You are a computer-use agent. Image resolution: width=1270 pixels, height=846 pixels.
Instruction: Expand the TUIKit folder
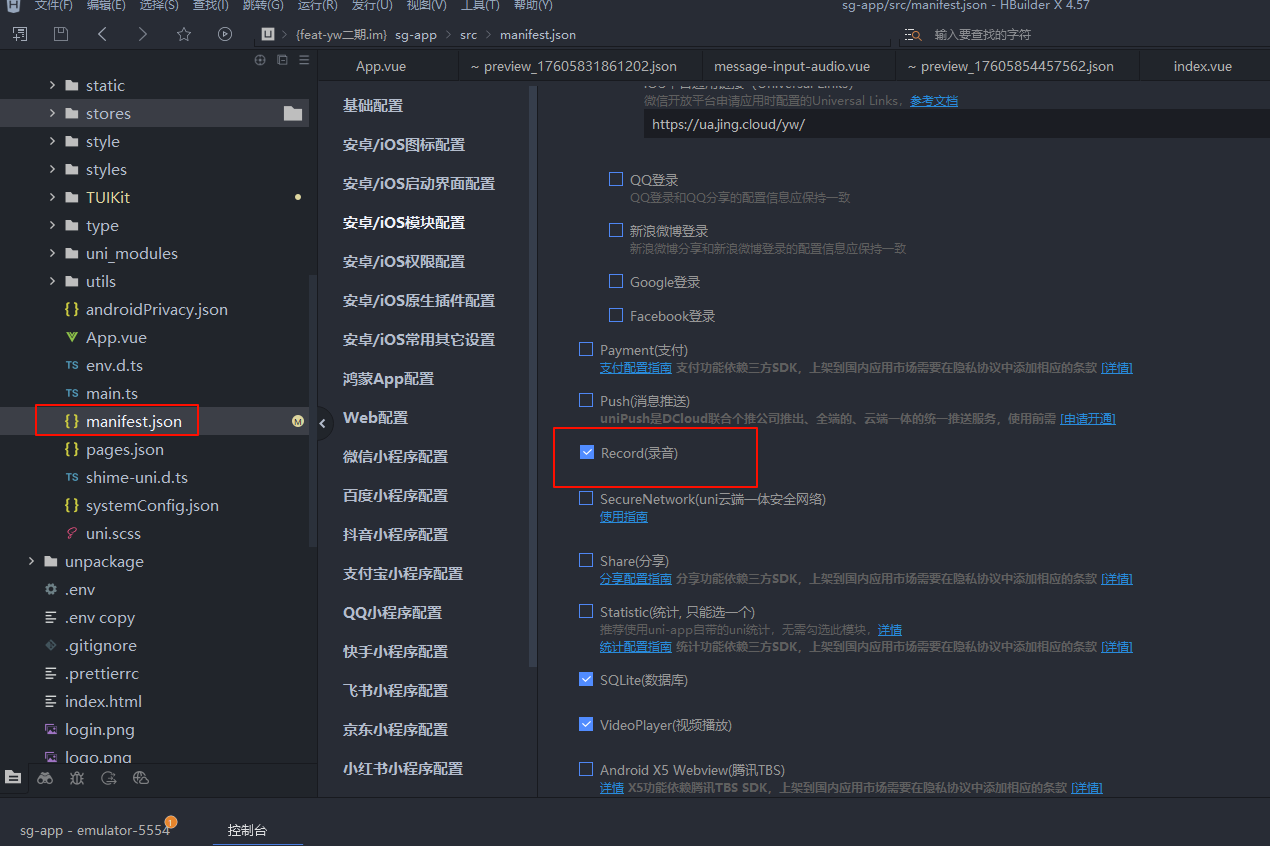[x=52, y=198]
